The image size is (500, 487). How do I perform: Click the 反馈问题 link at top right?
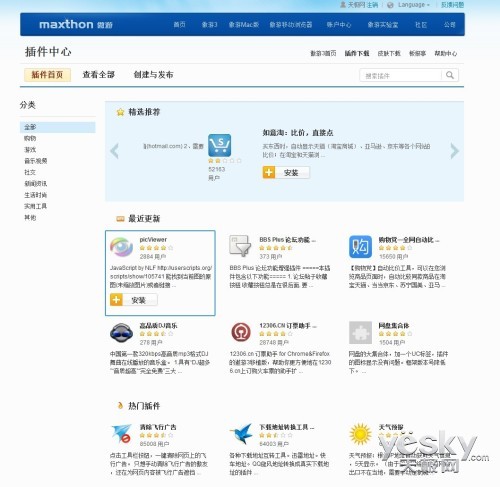pos(452,5)
